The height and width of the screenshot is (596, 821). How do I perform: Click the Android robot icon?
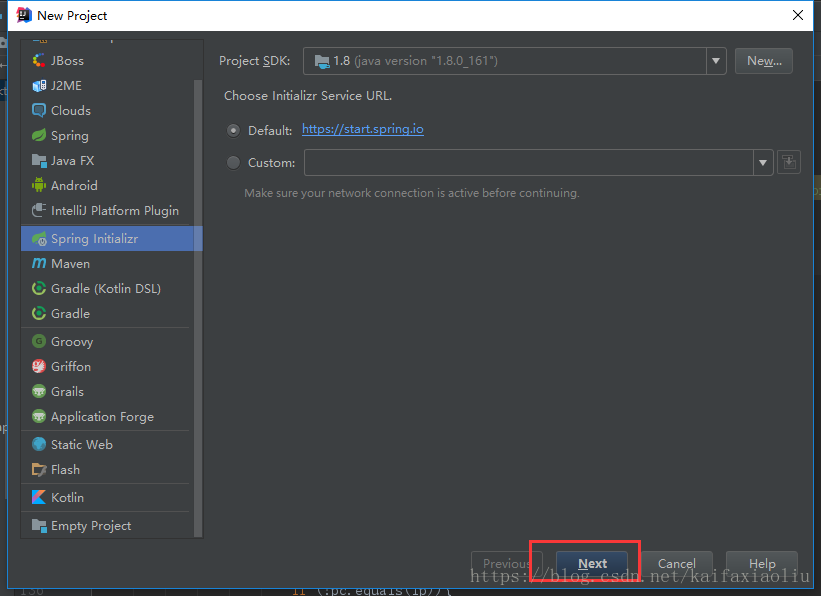(x=39, y=185)
